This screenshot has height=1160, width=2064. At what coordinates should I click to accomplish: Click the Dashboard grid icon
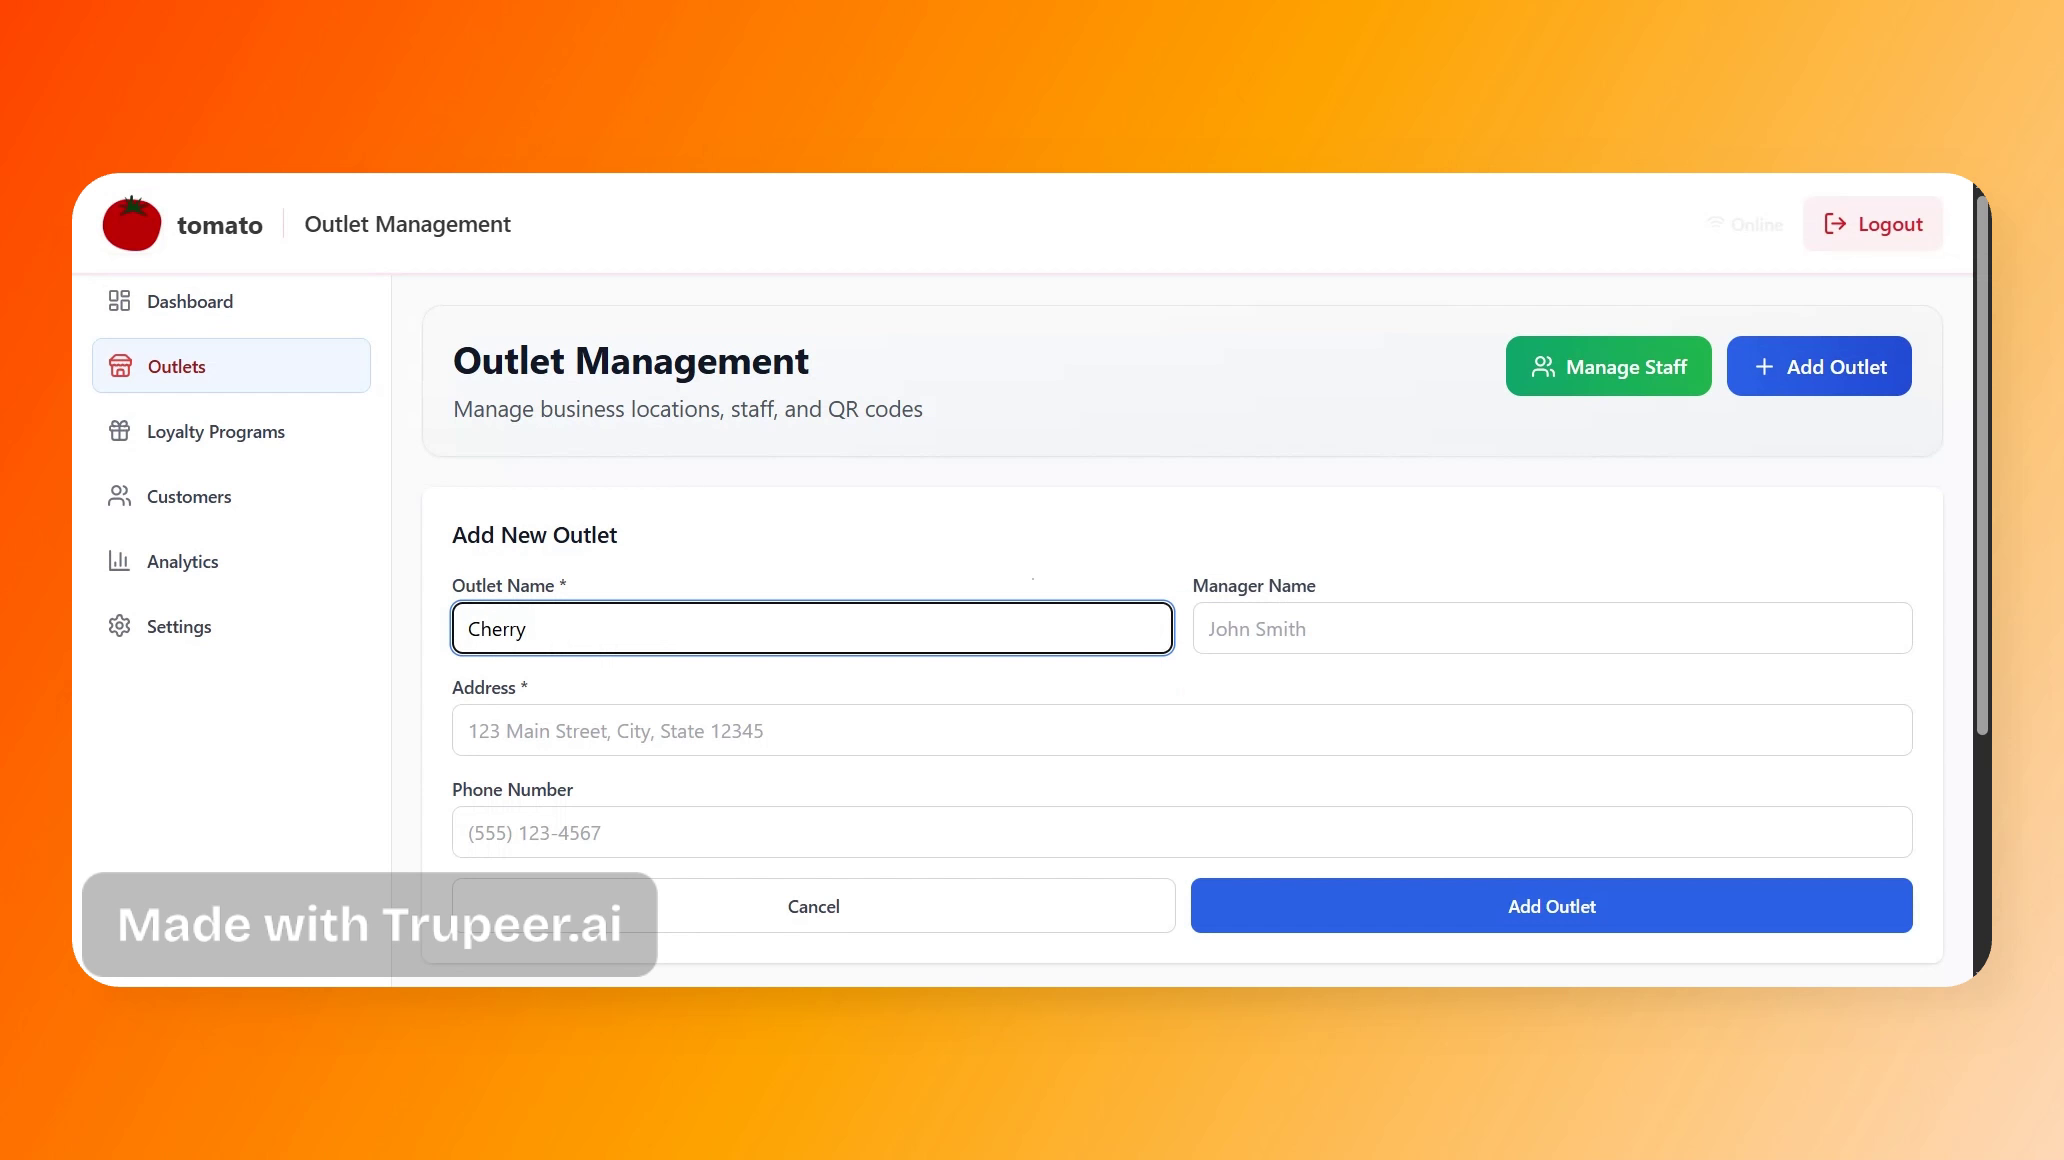[x=119, y=301]
